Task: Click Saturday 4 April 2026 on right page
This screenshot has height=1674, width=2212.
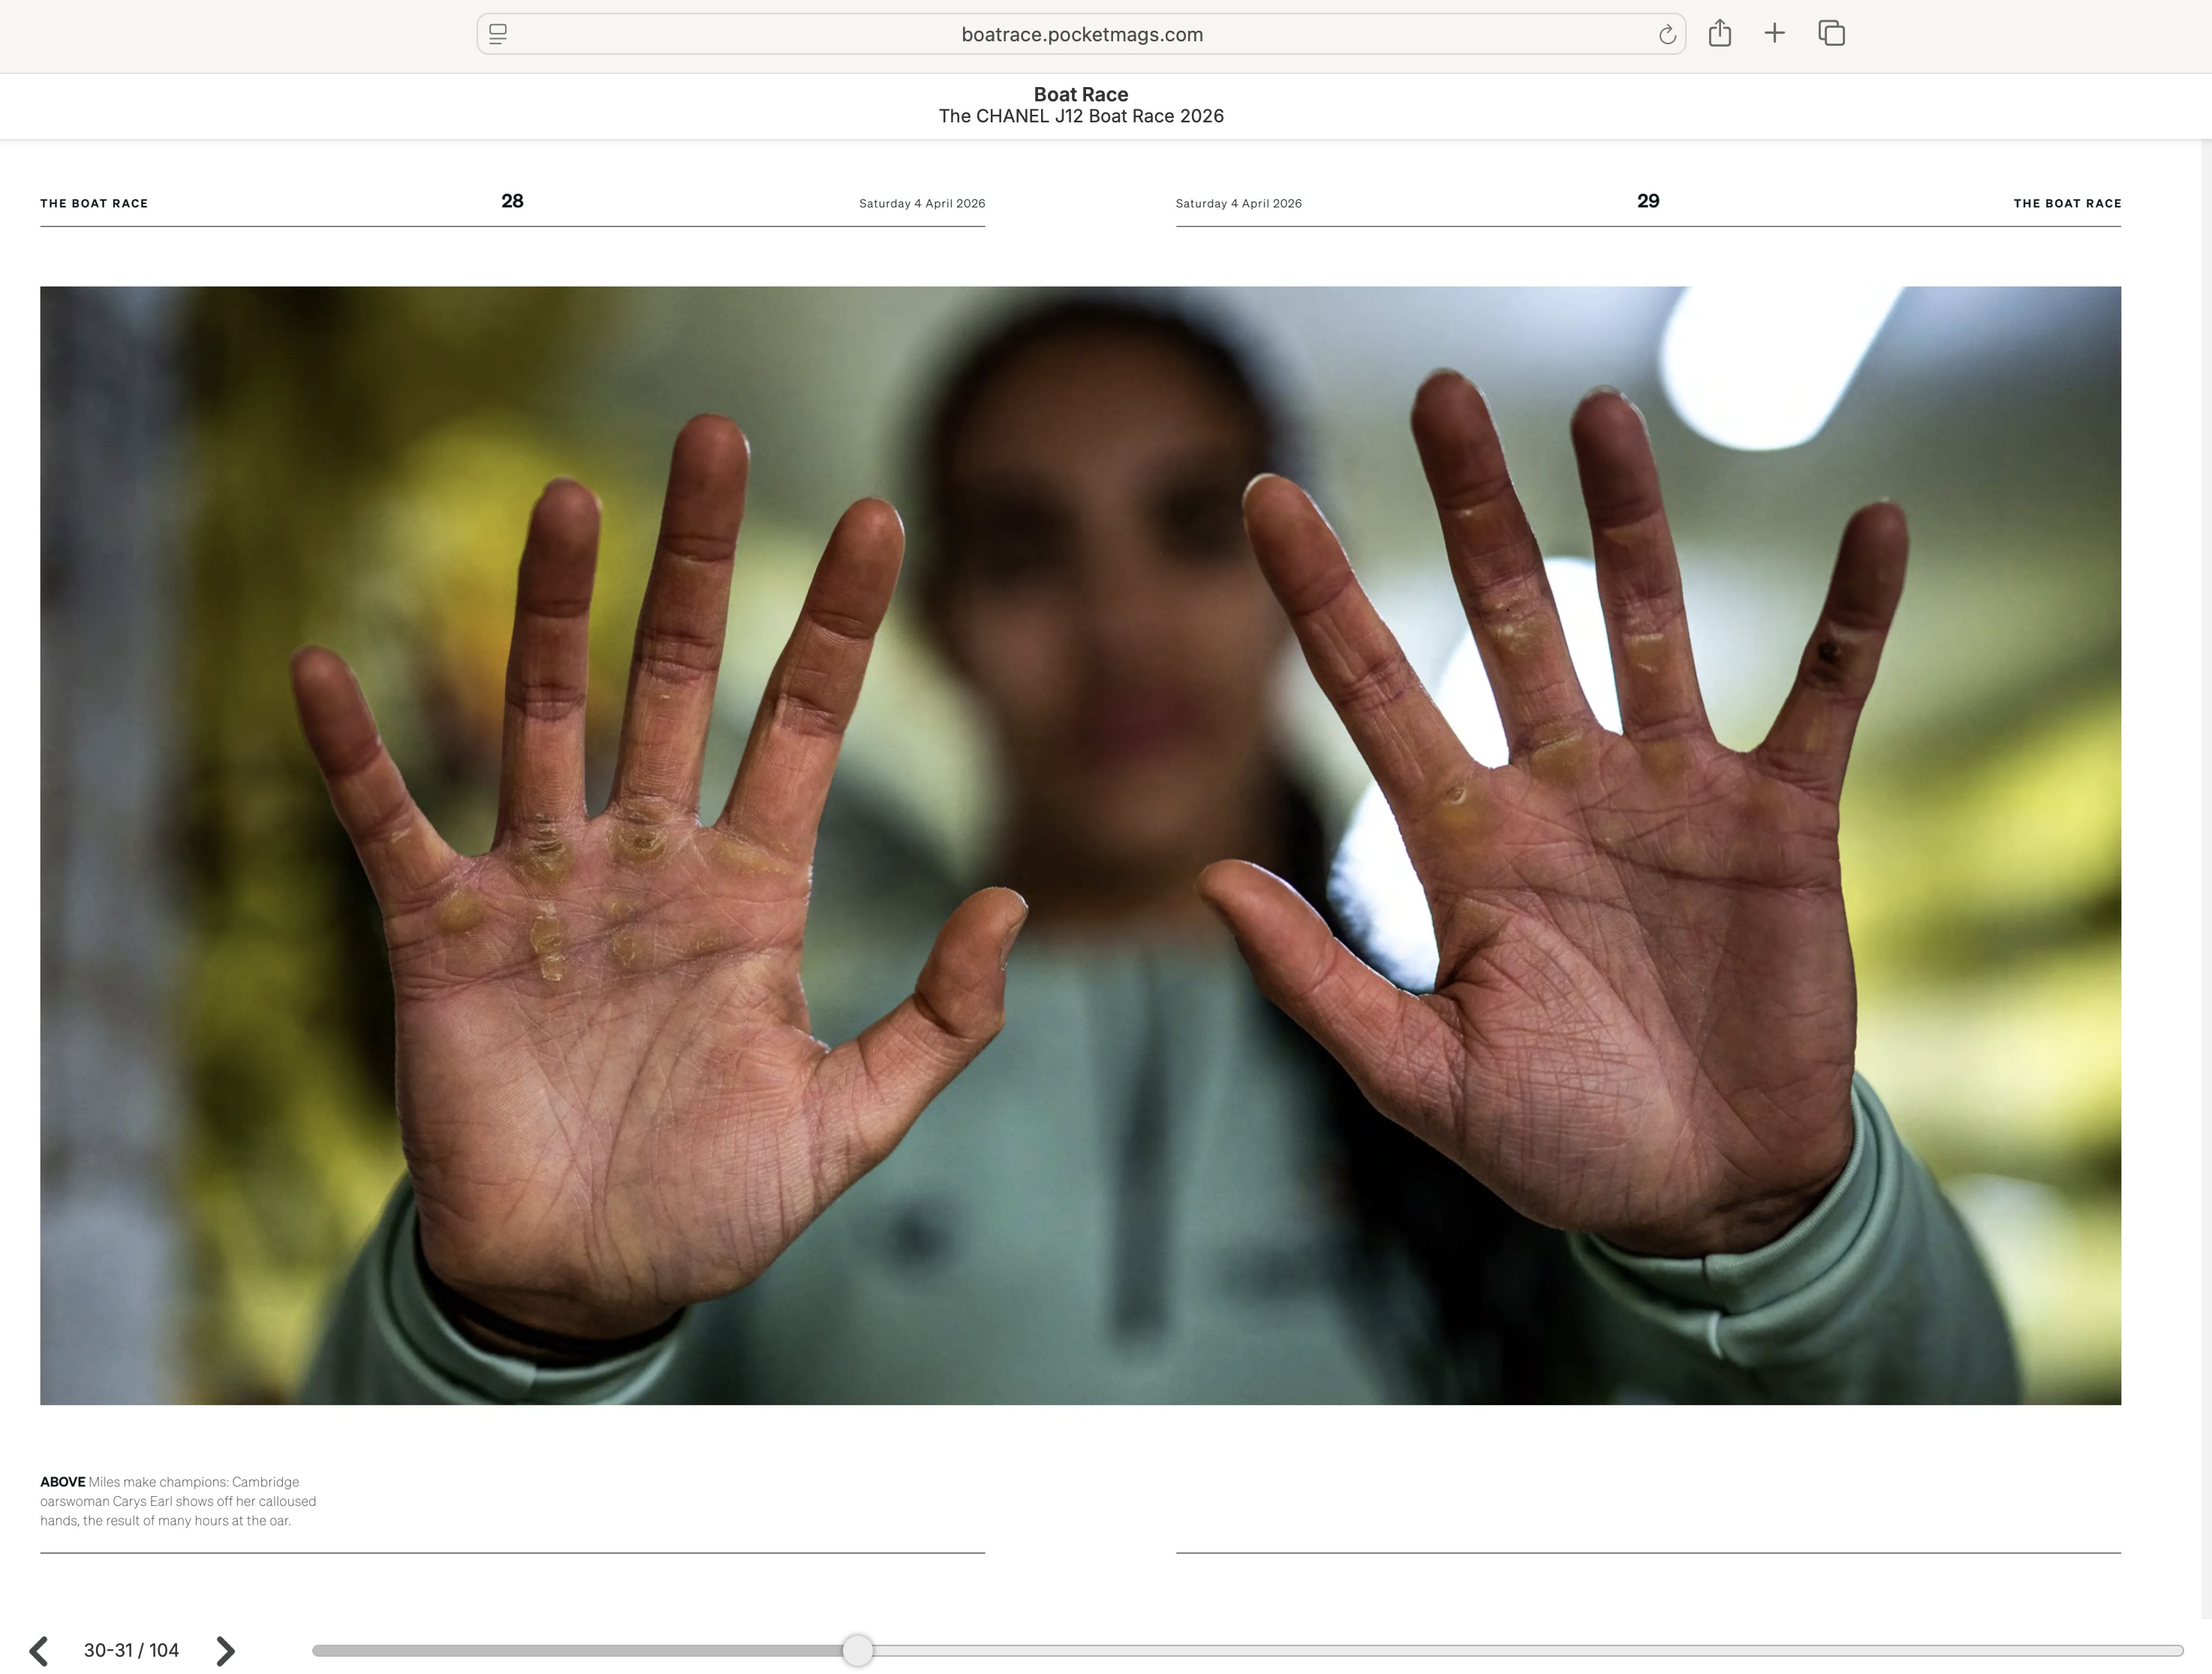Action: pyautogui.click(x=1238, y=203)
